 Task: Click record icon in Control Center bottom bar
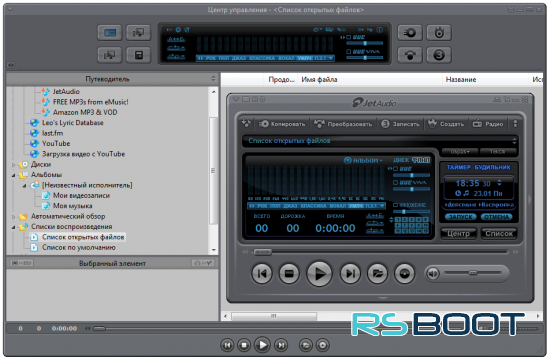[x=323, y=345]
